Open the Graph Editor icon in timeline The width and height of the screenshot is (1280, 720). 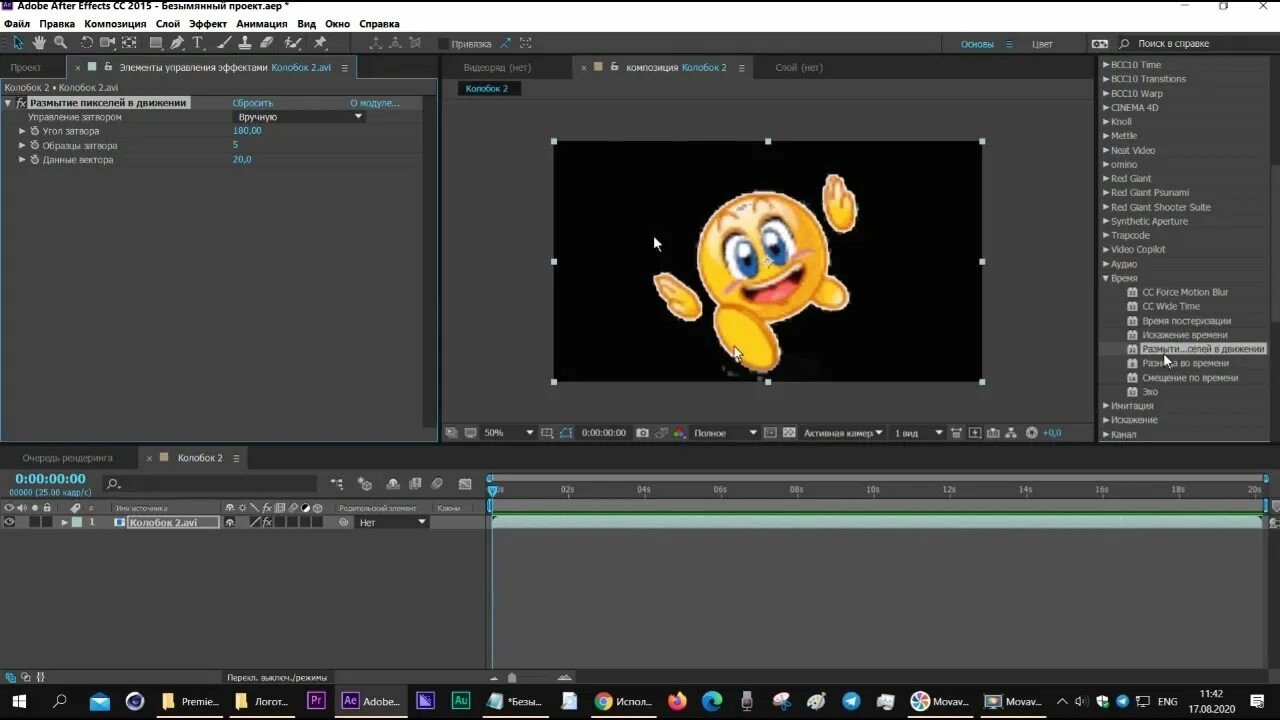tap(465, 484)
